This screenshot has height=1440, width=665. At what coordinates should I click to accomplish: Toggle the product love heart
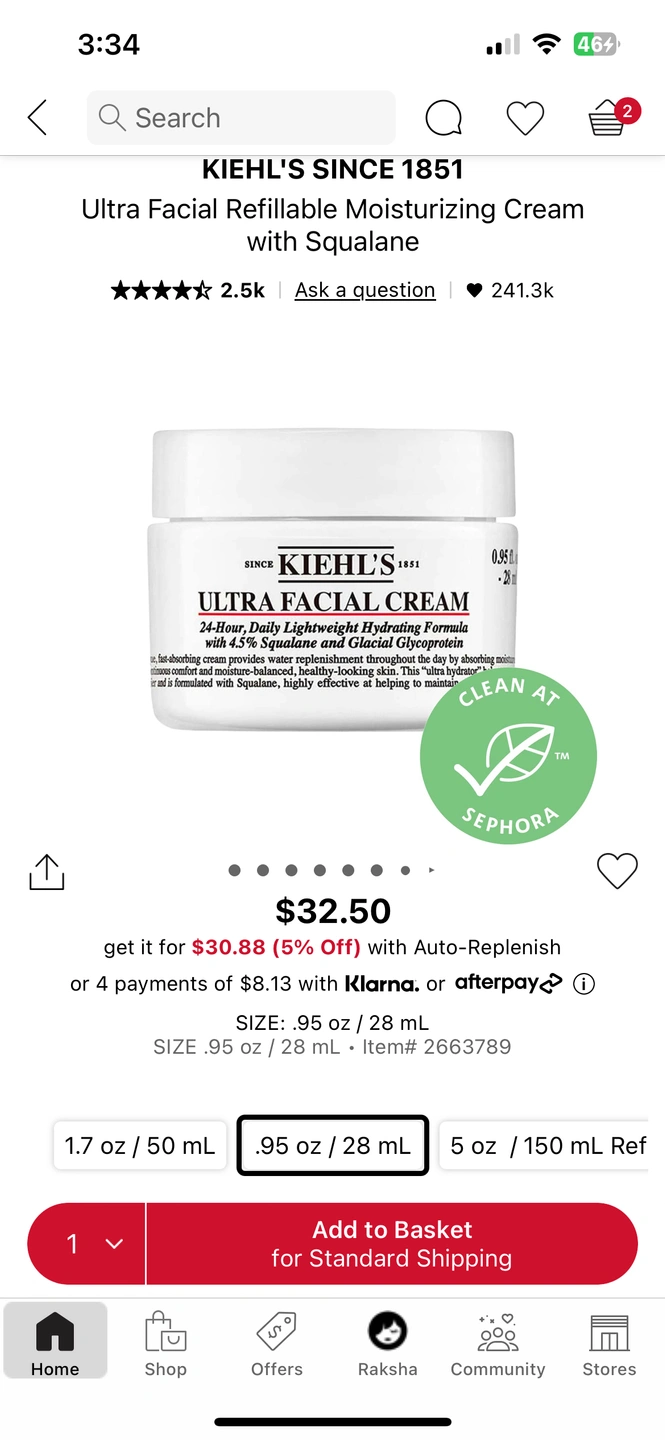[x=617, y=871]
